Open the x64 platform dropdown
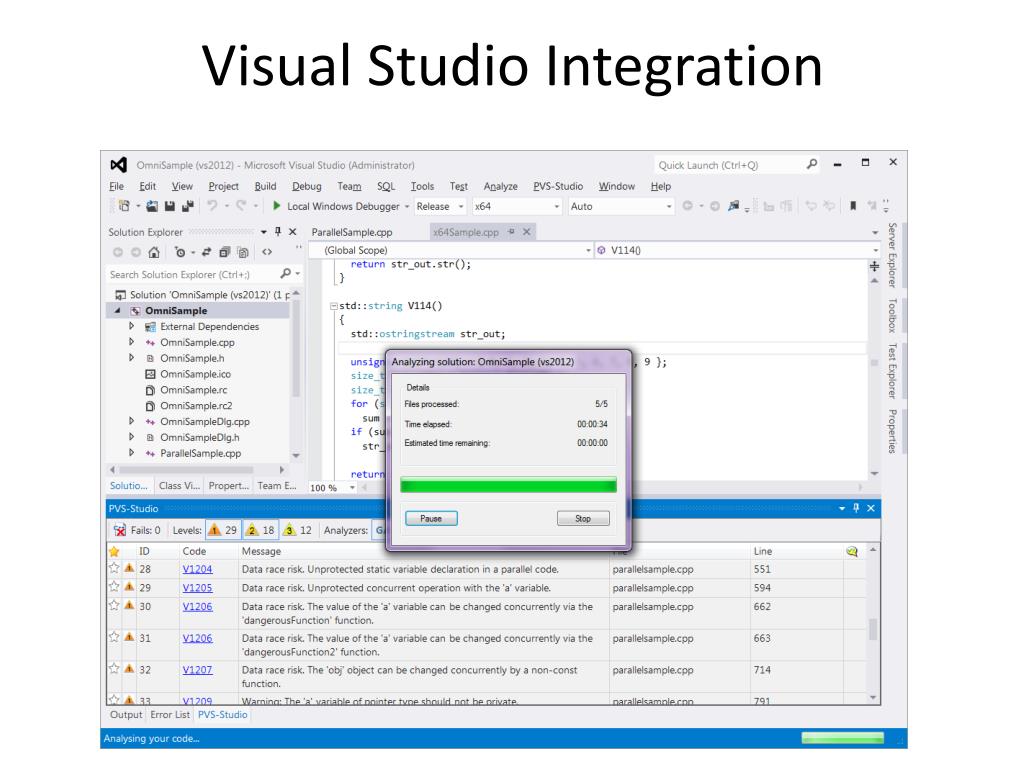 [556, 206]
